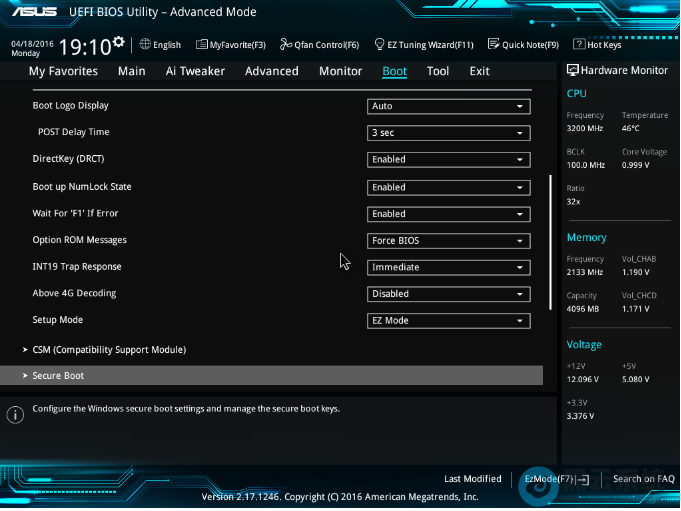Click the info icon in the help bar

pyautogui.click(x=15, y=414)
